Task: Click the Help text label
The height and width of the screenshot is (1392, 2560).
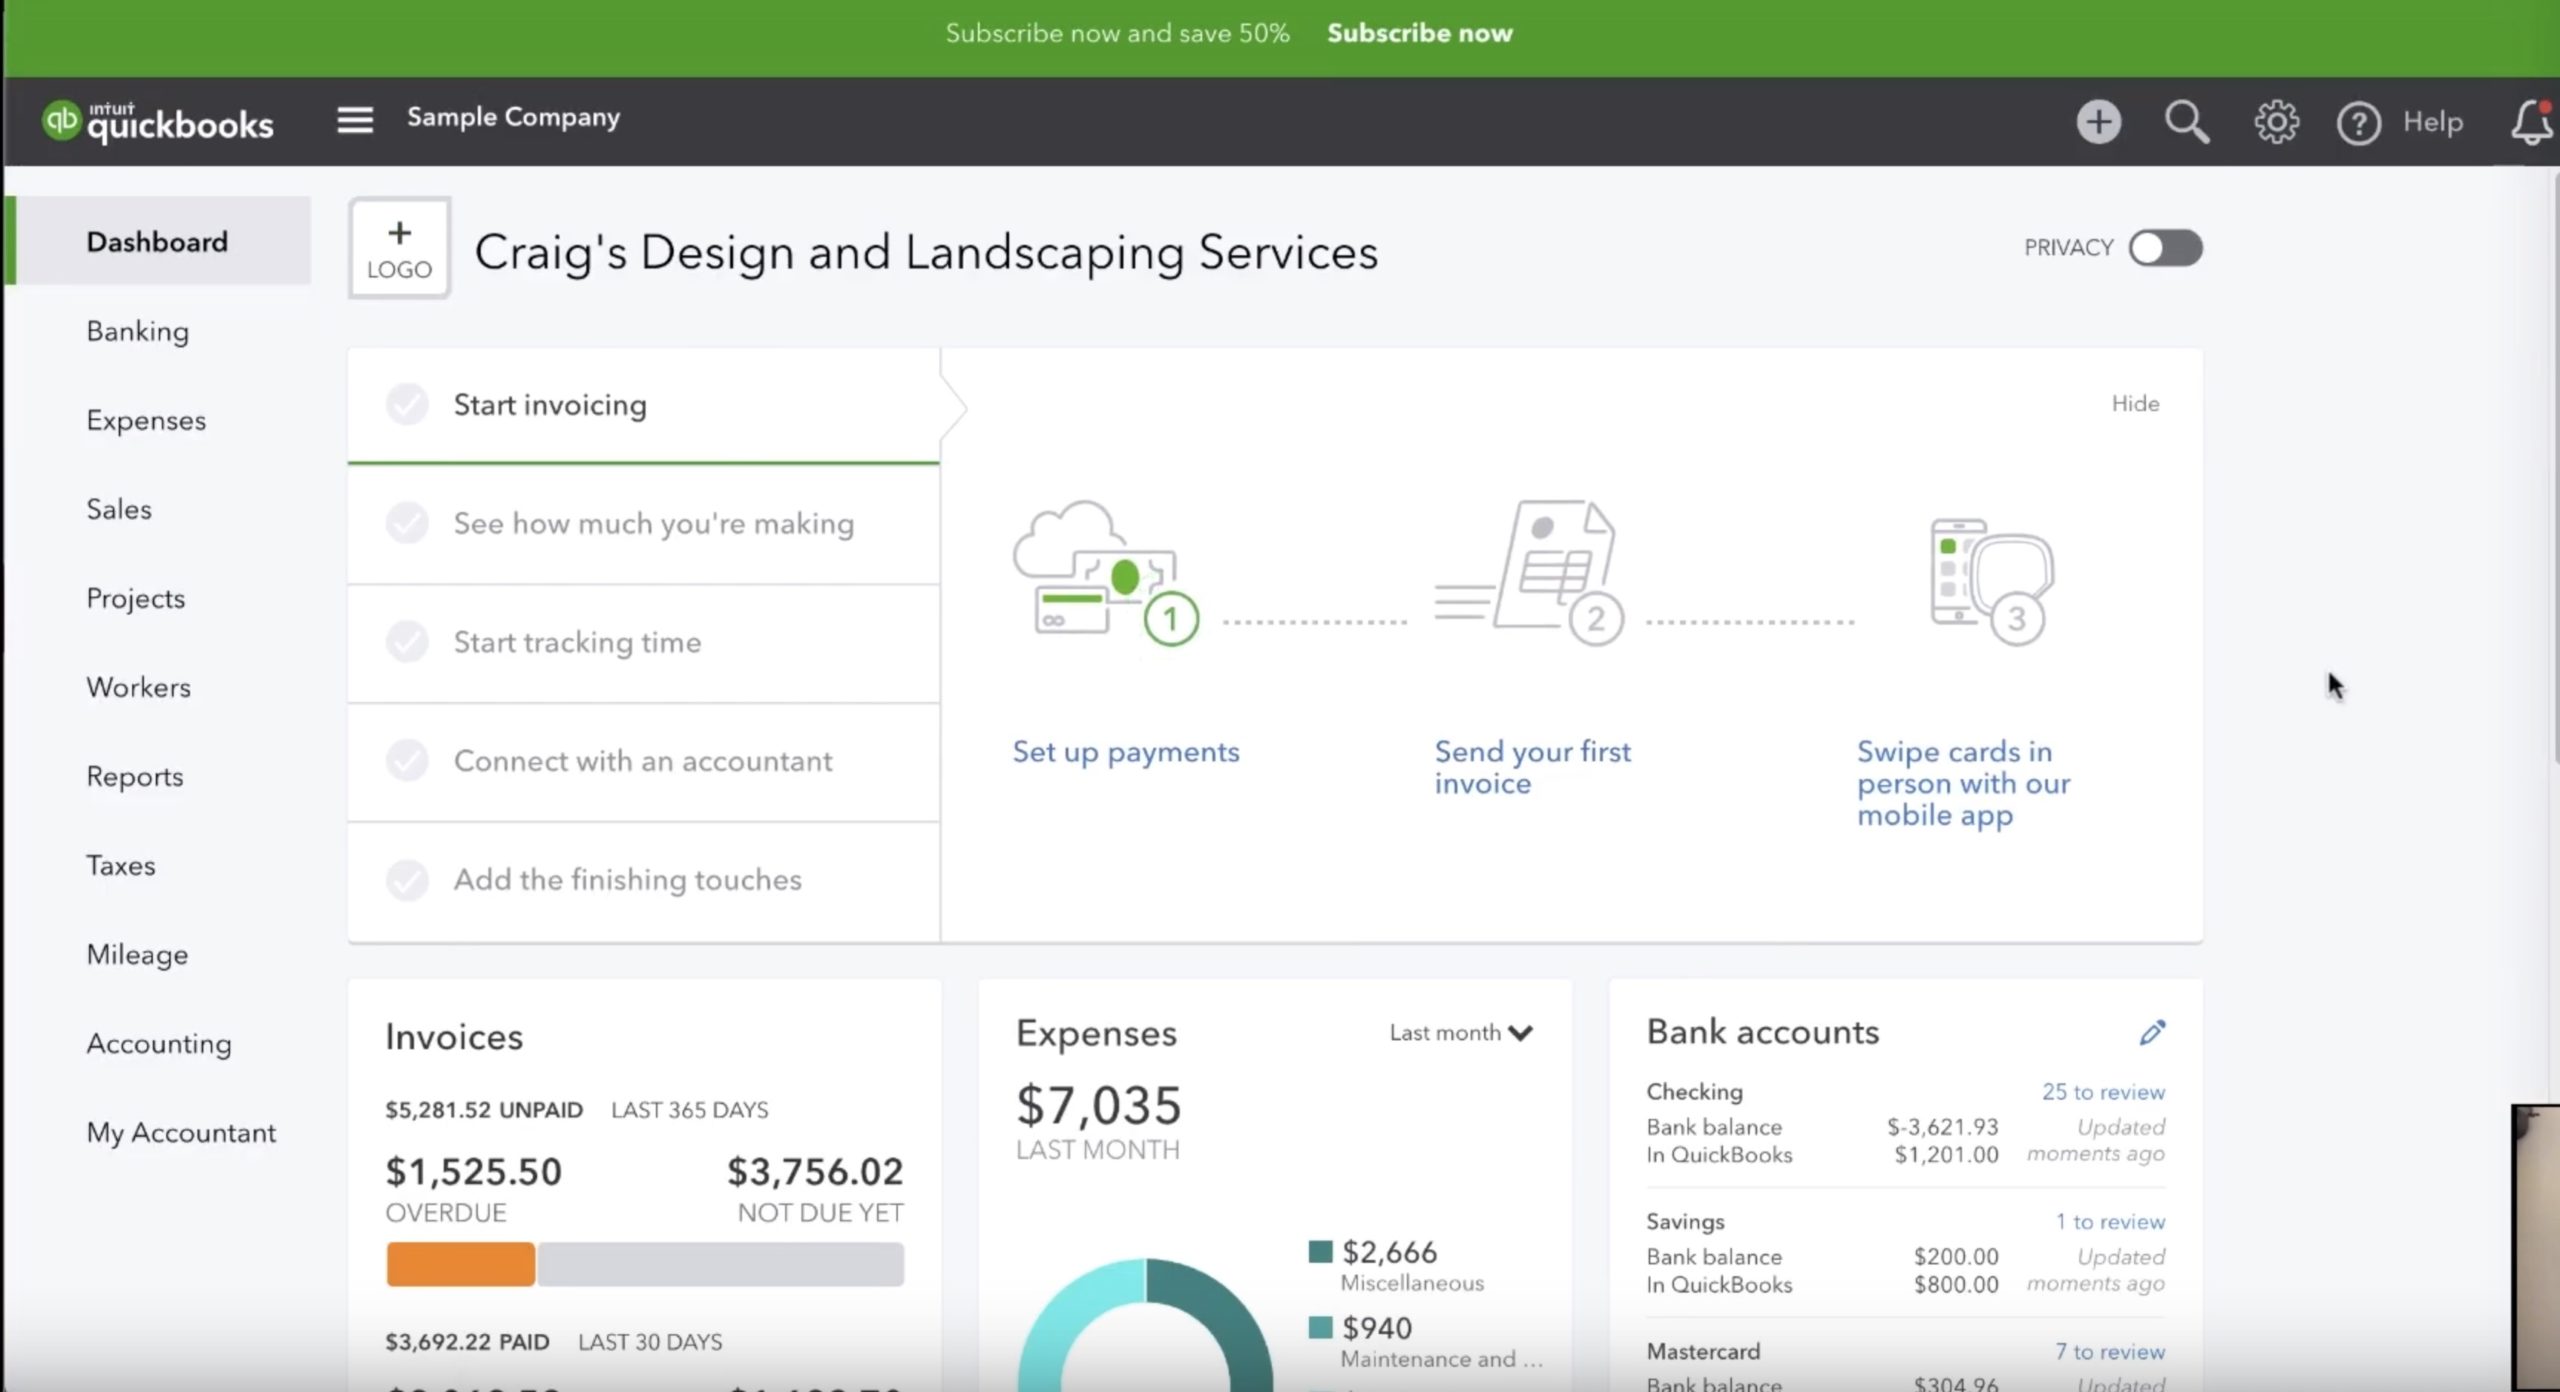Action: click(x=2433, y=122)
